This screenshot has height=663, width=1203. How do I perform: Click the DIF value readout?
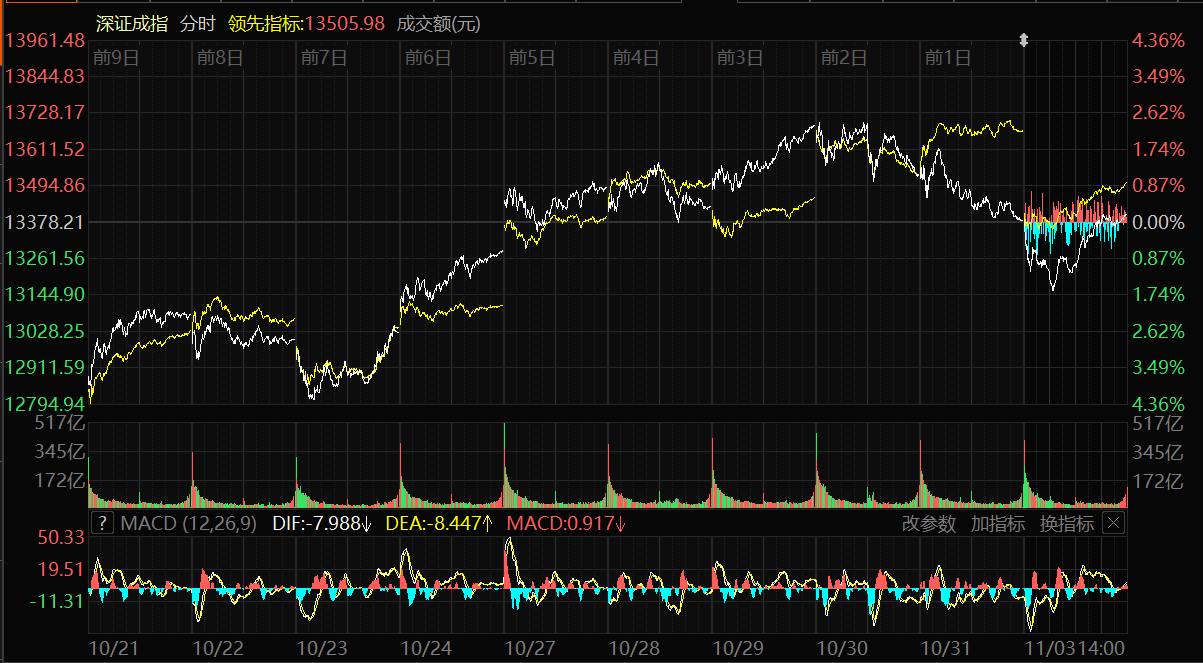321,524
